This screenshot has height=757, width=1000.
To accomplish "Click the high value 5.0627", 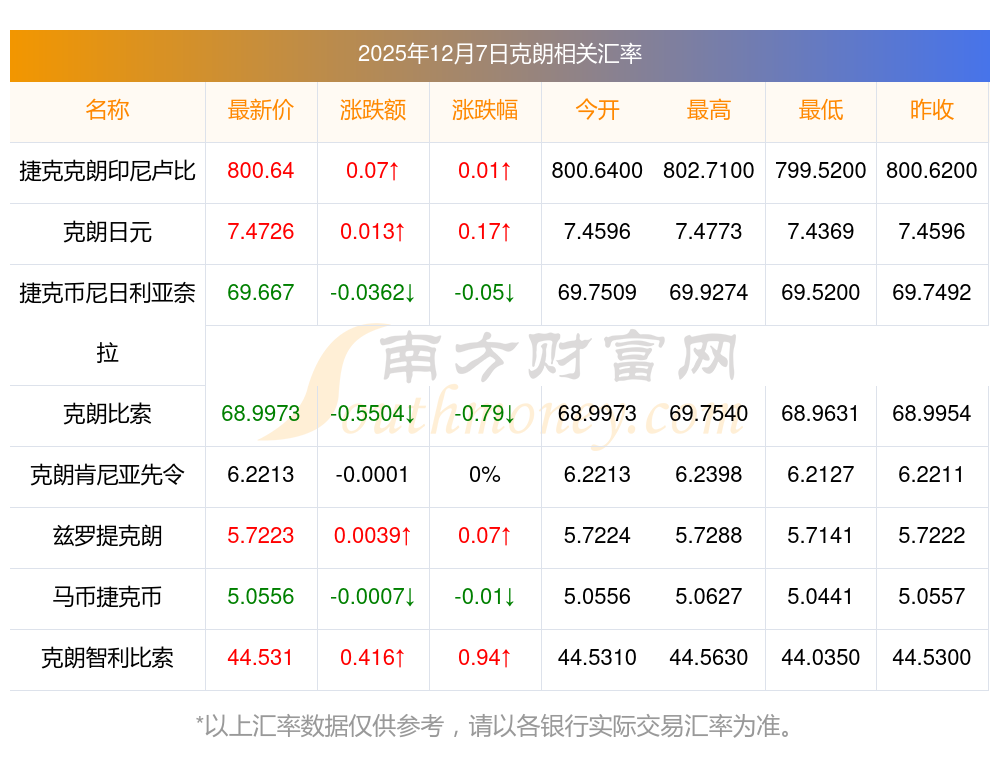I will coord(709,597).
